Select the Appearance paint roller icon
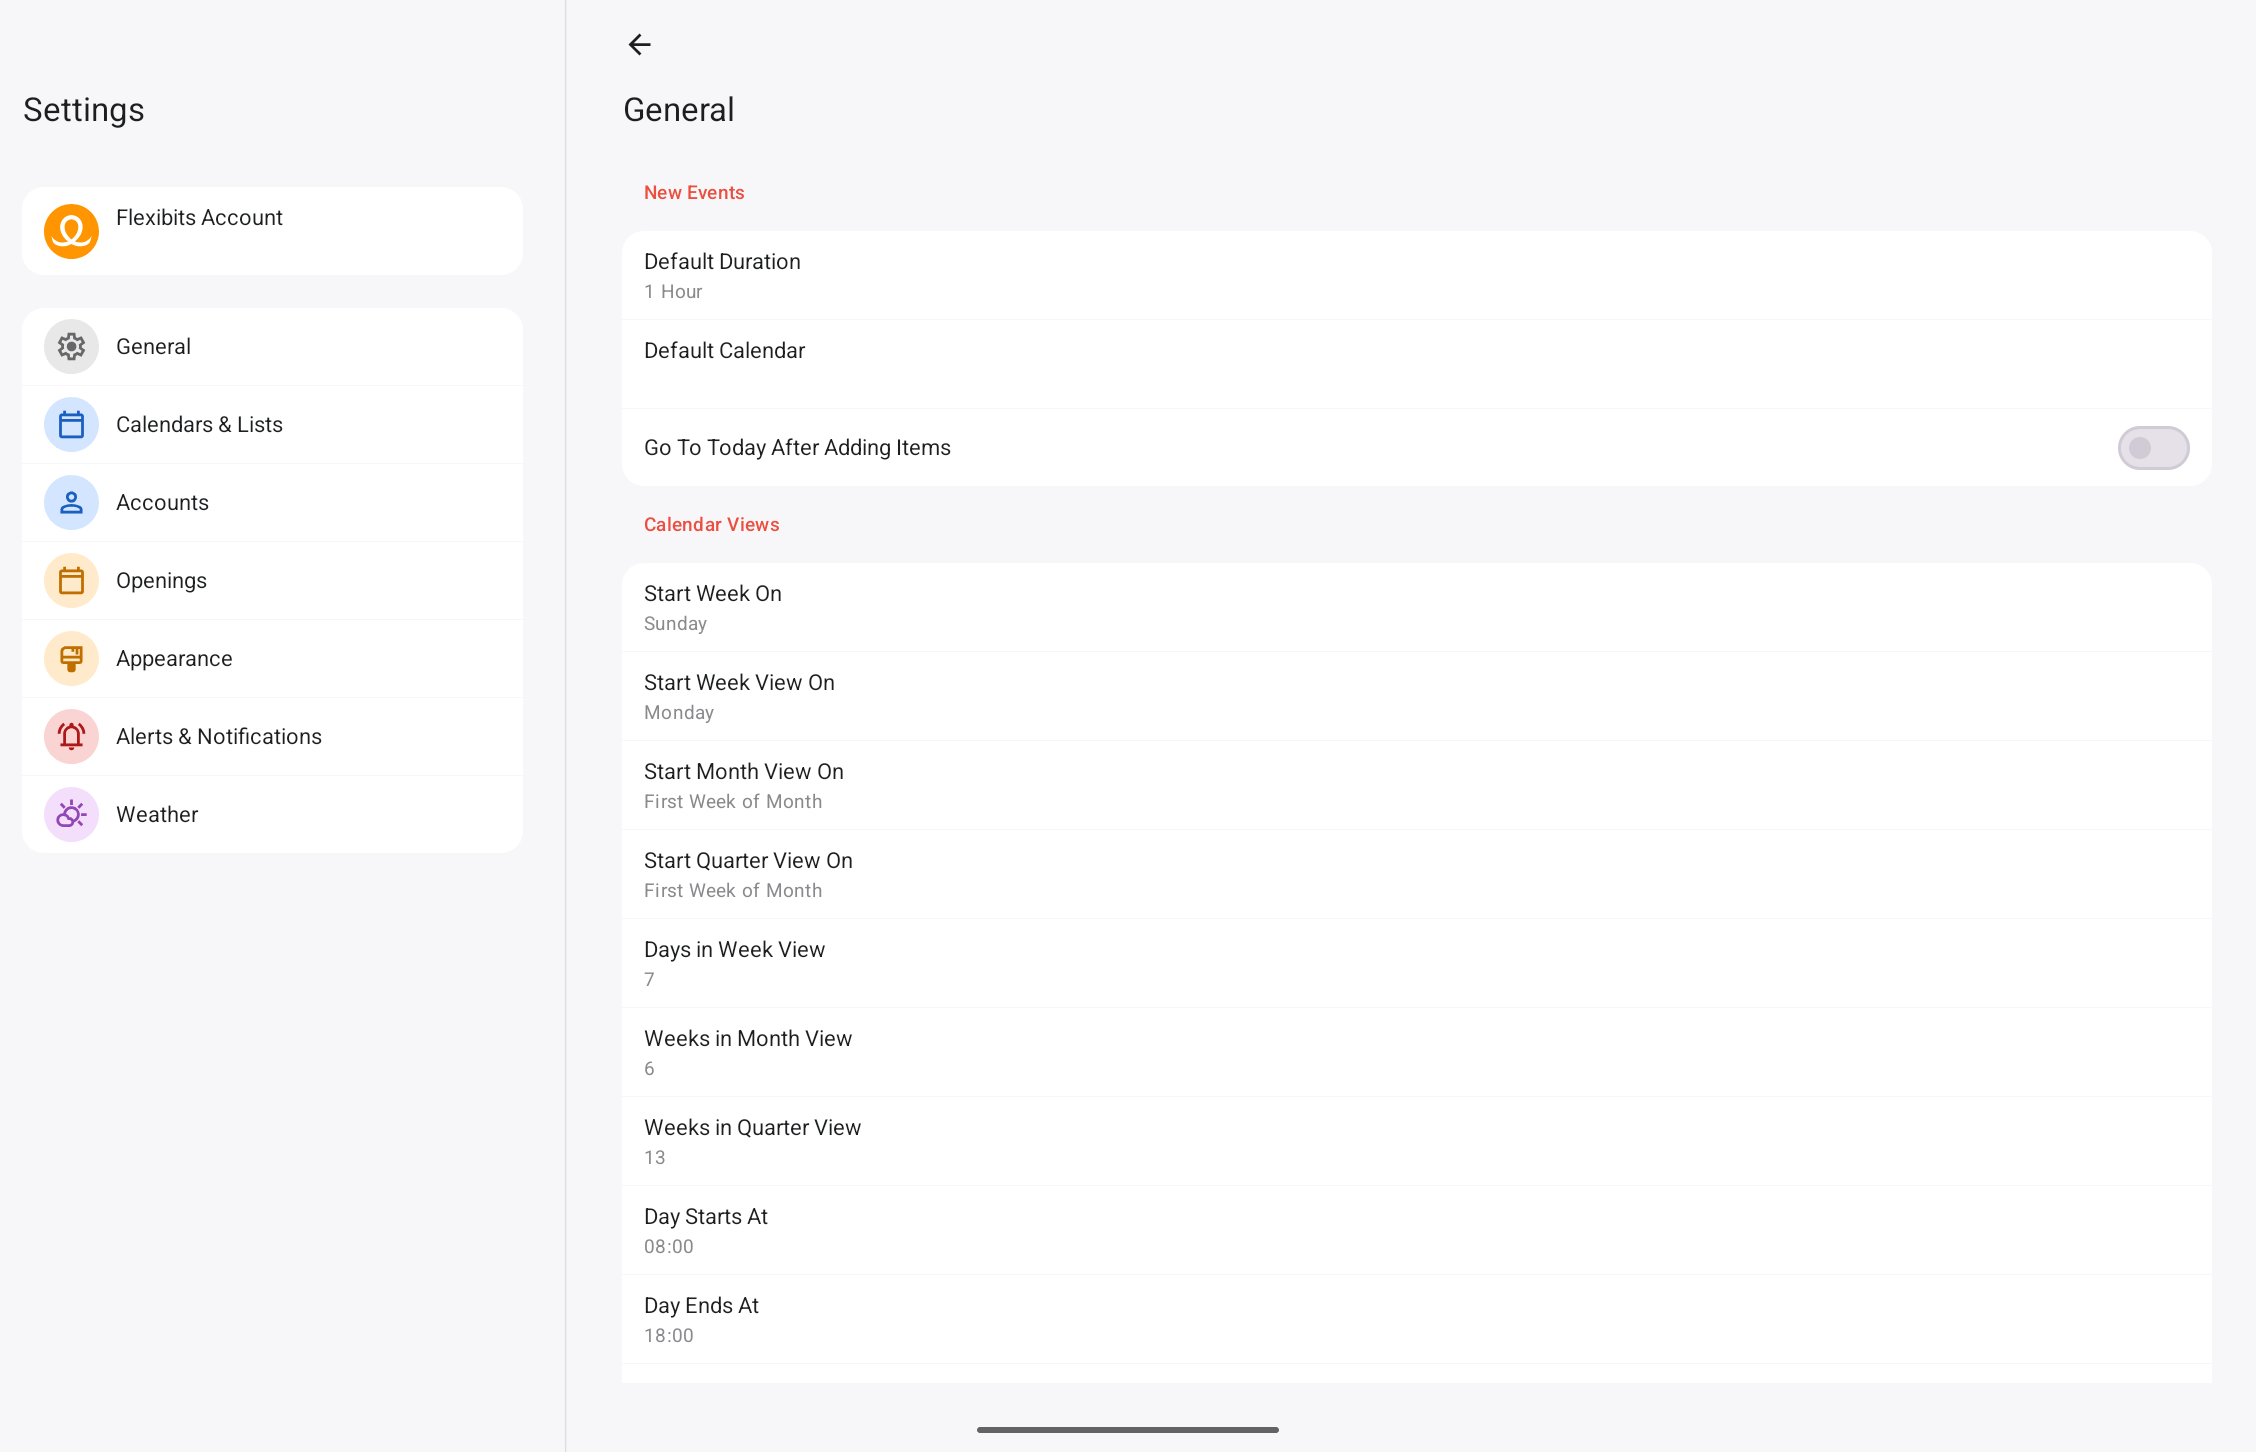2256x1452 pixels. coord(71,658)
